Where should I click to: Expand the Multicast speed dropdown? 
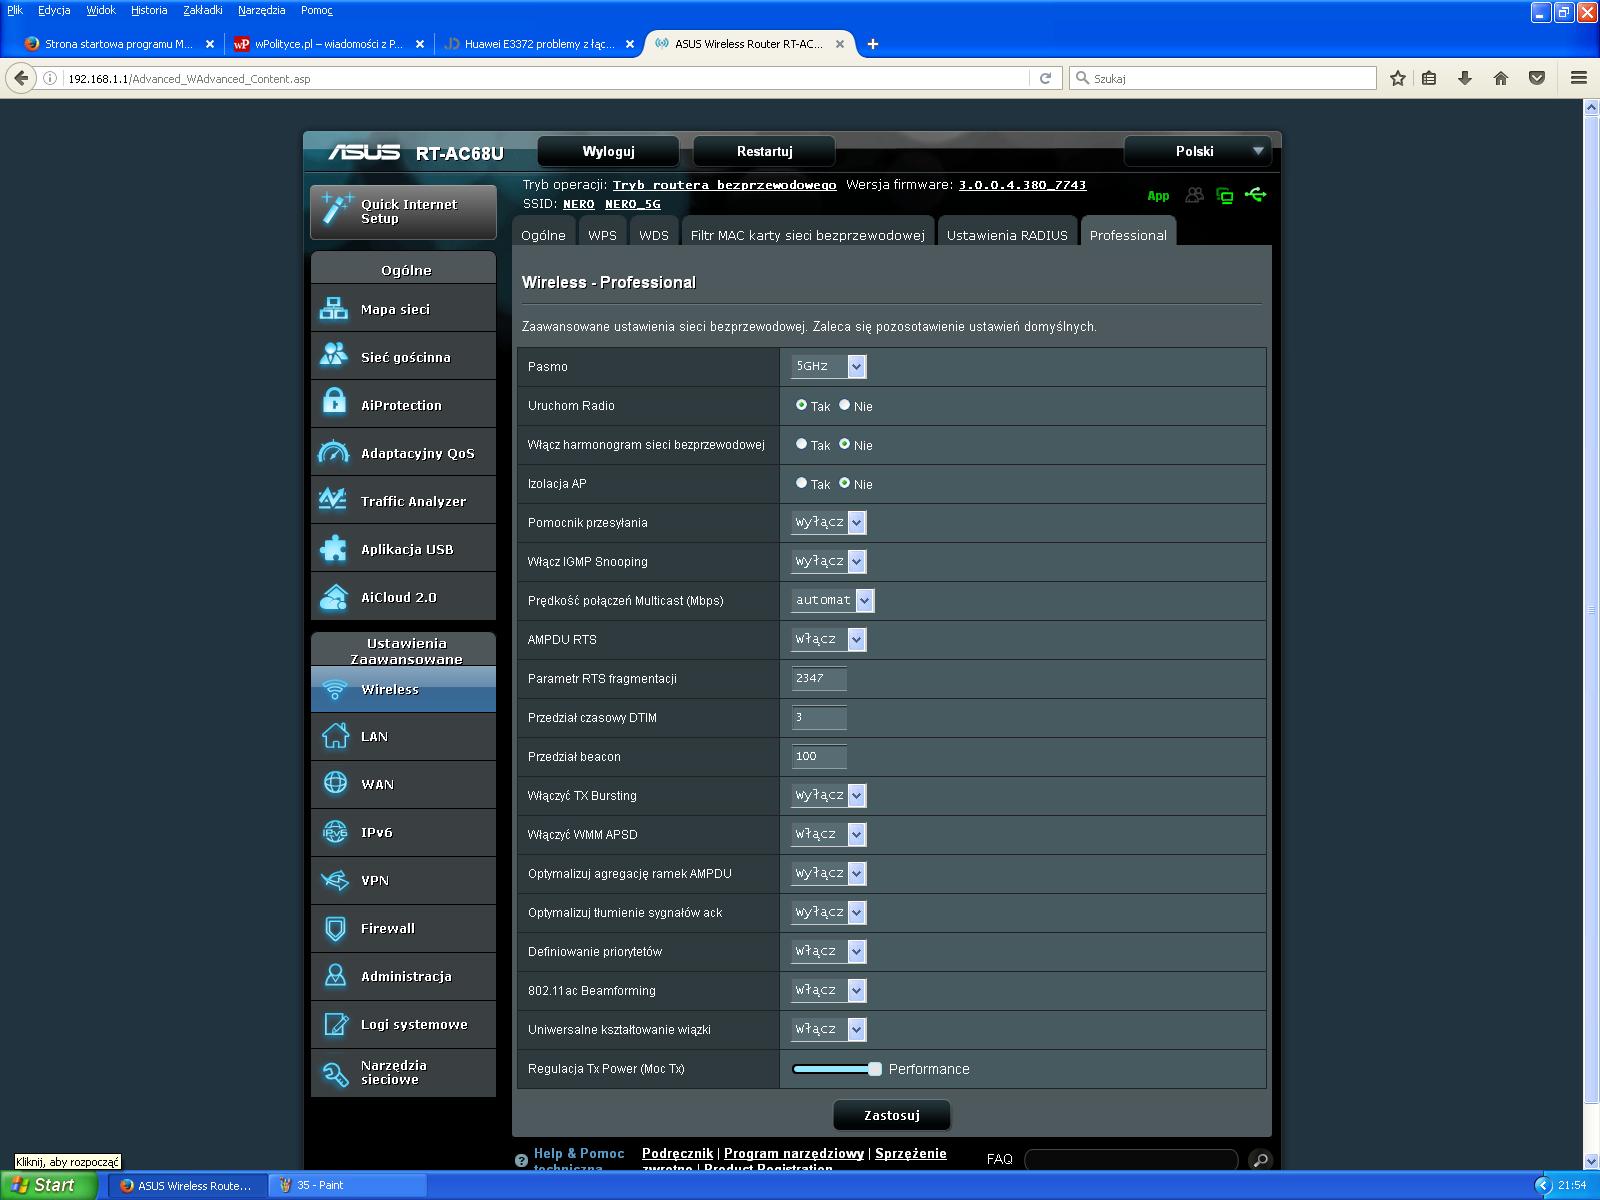pos(832,600)
